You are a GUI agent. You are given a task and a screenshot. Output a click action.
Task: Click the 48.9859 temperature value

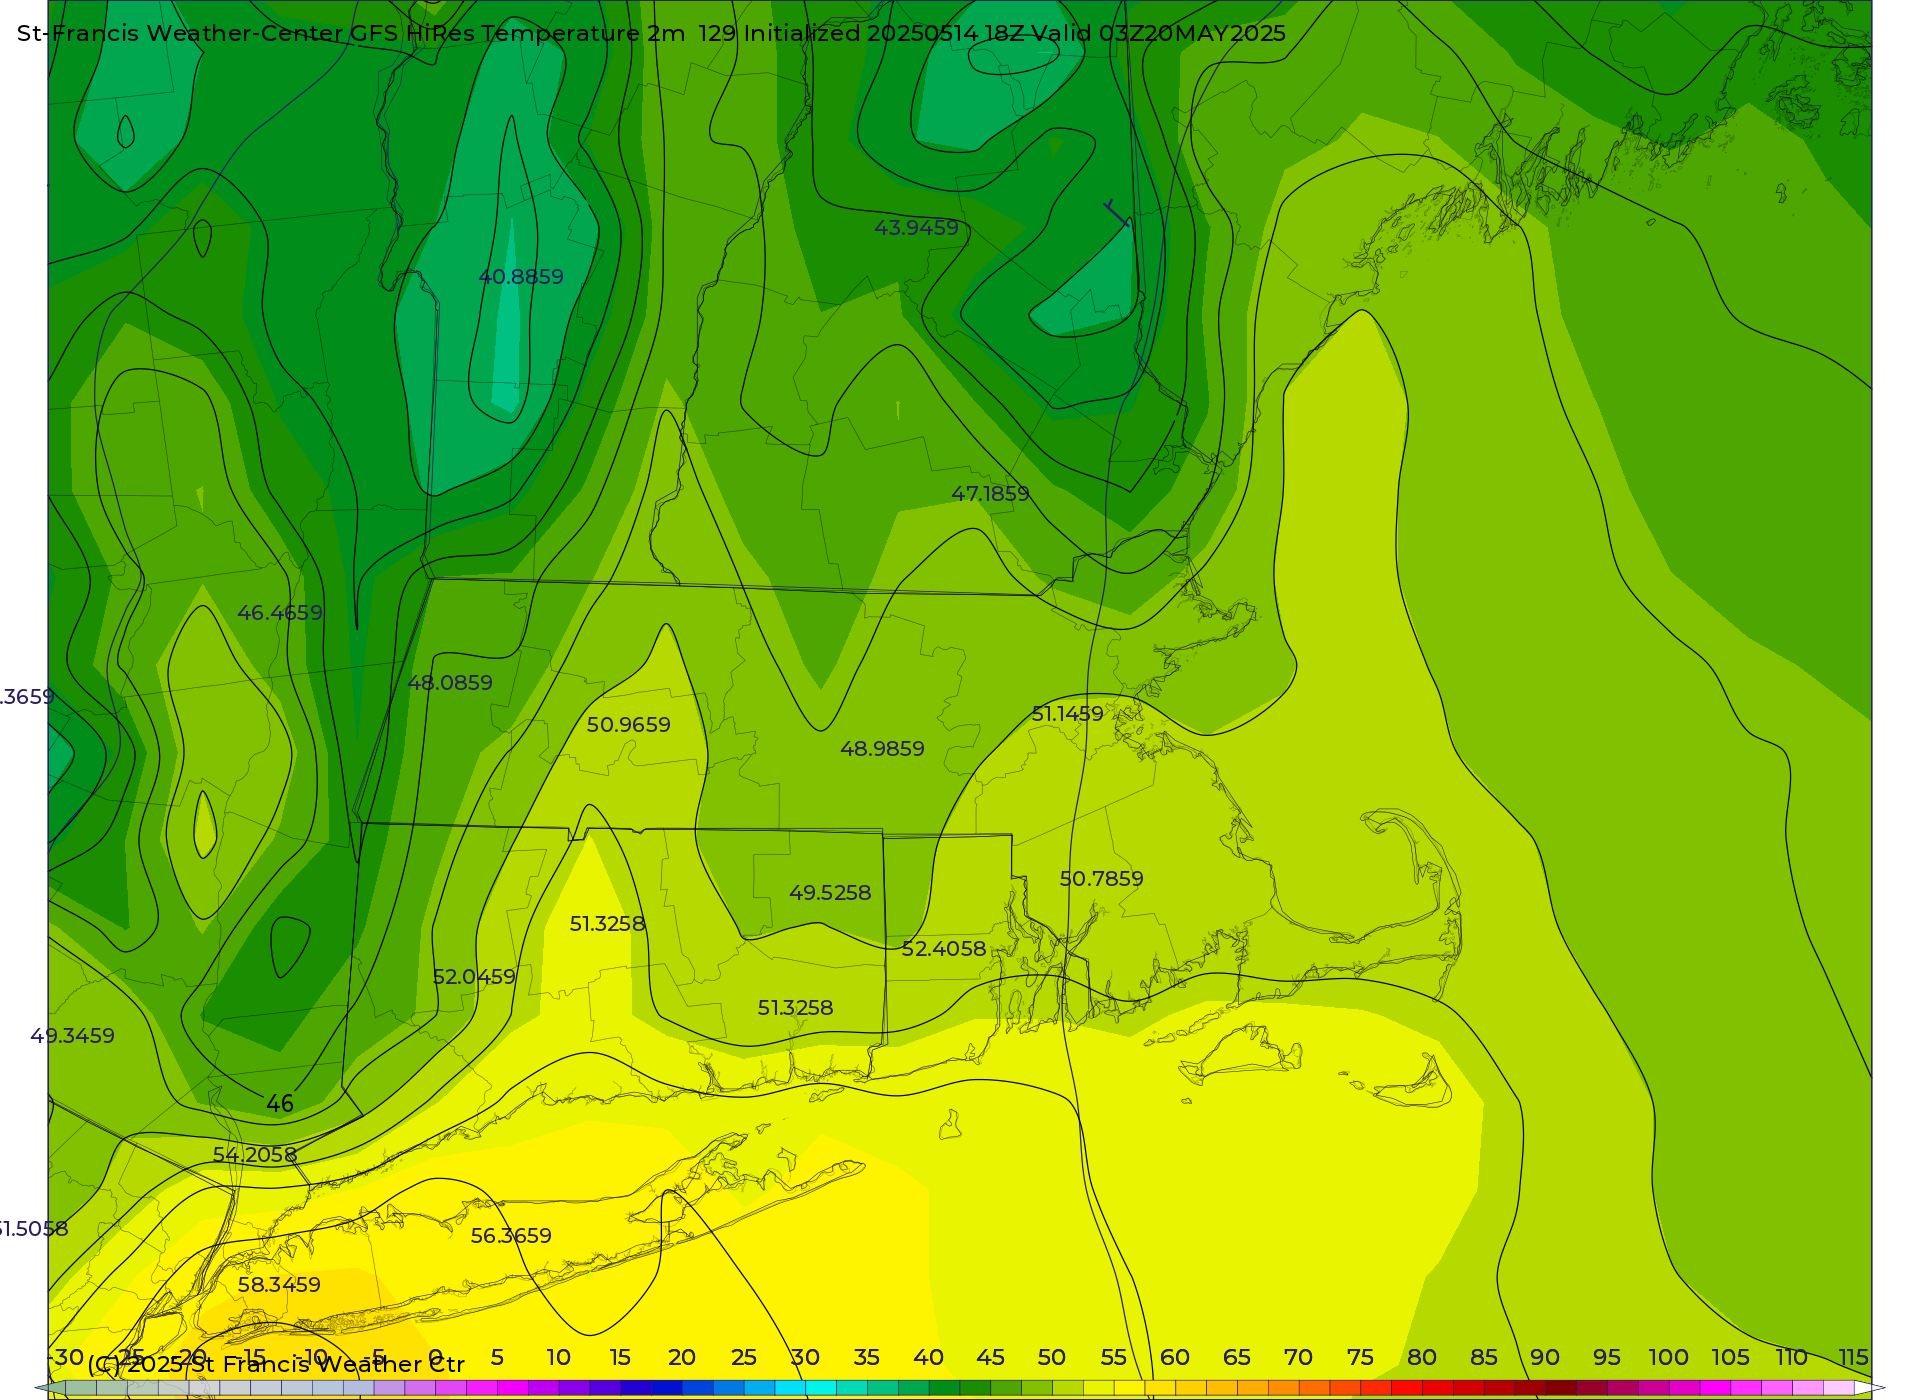click(882, 749)
